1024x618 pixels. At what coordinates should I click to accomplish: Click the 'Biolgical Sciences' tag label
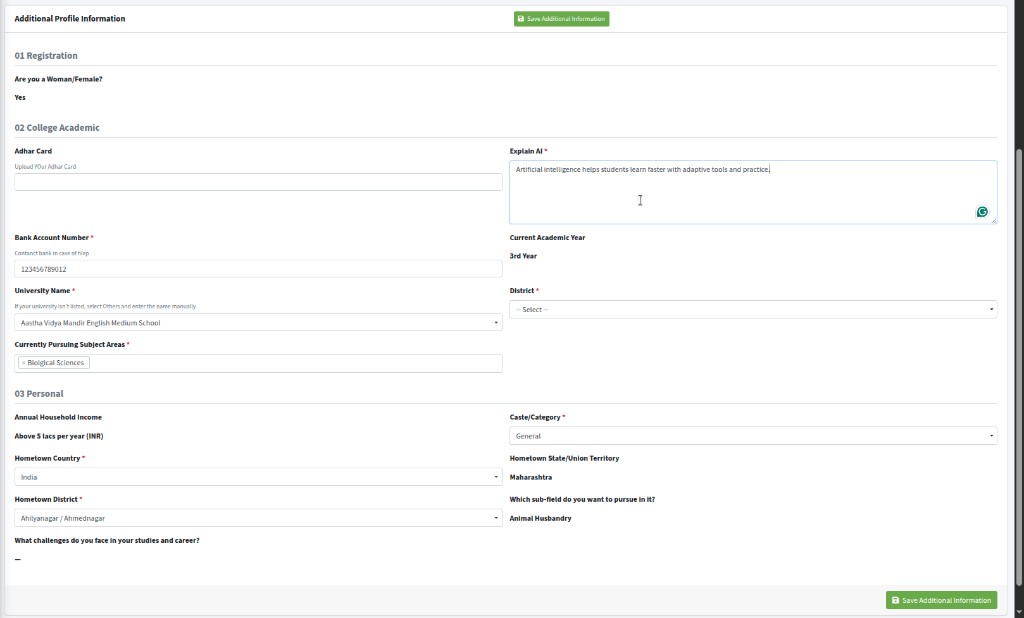[56, 363]
